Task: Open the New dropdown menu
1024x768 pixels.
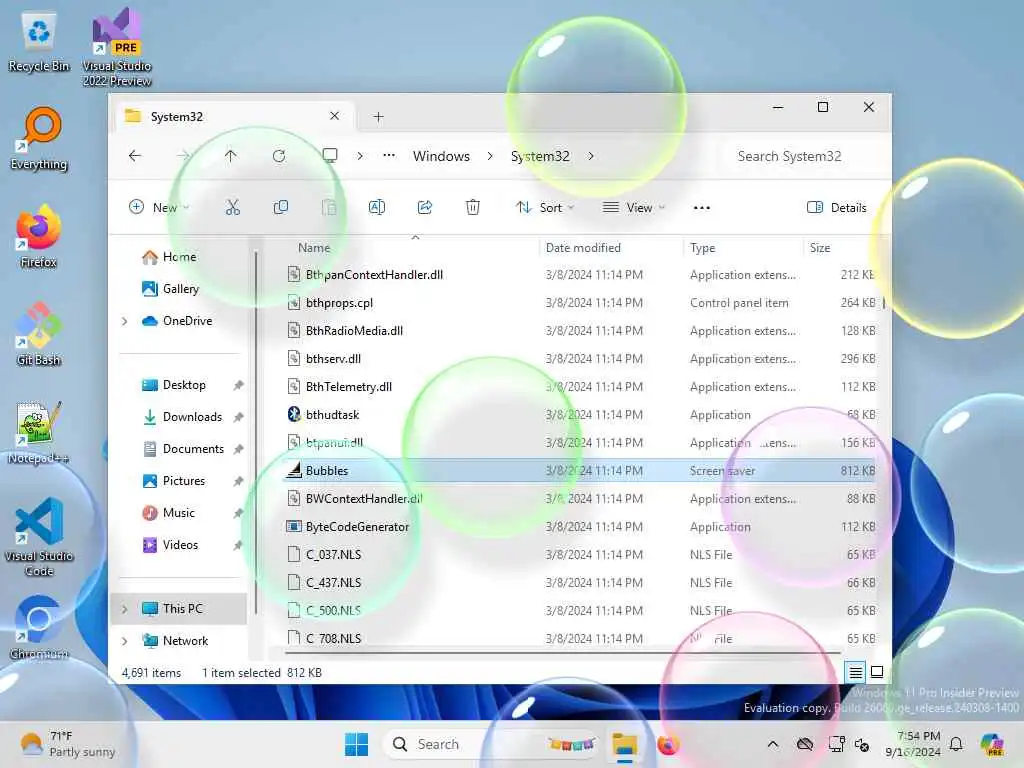Action: (x=159, y=208)
